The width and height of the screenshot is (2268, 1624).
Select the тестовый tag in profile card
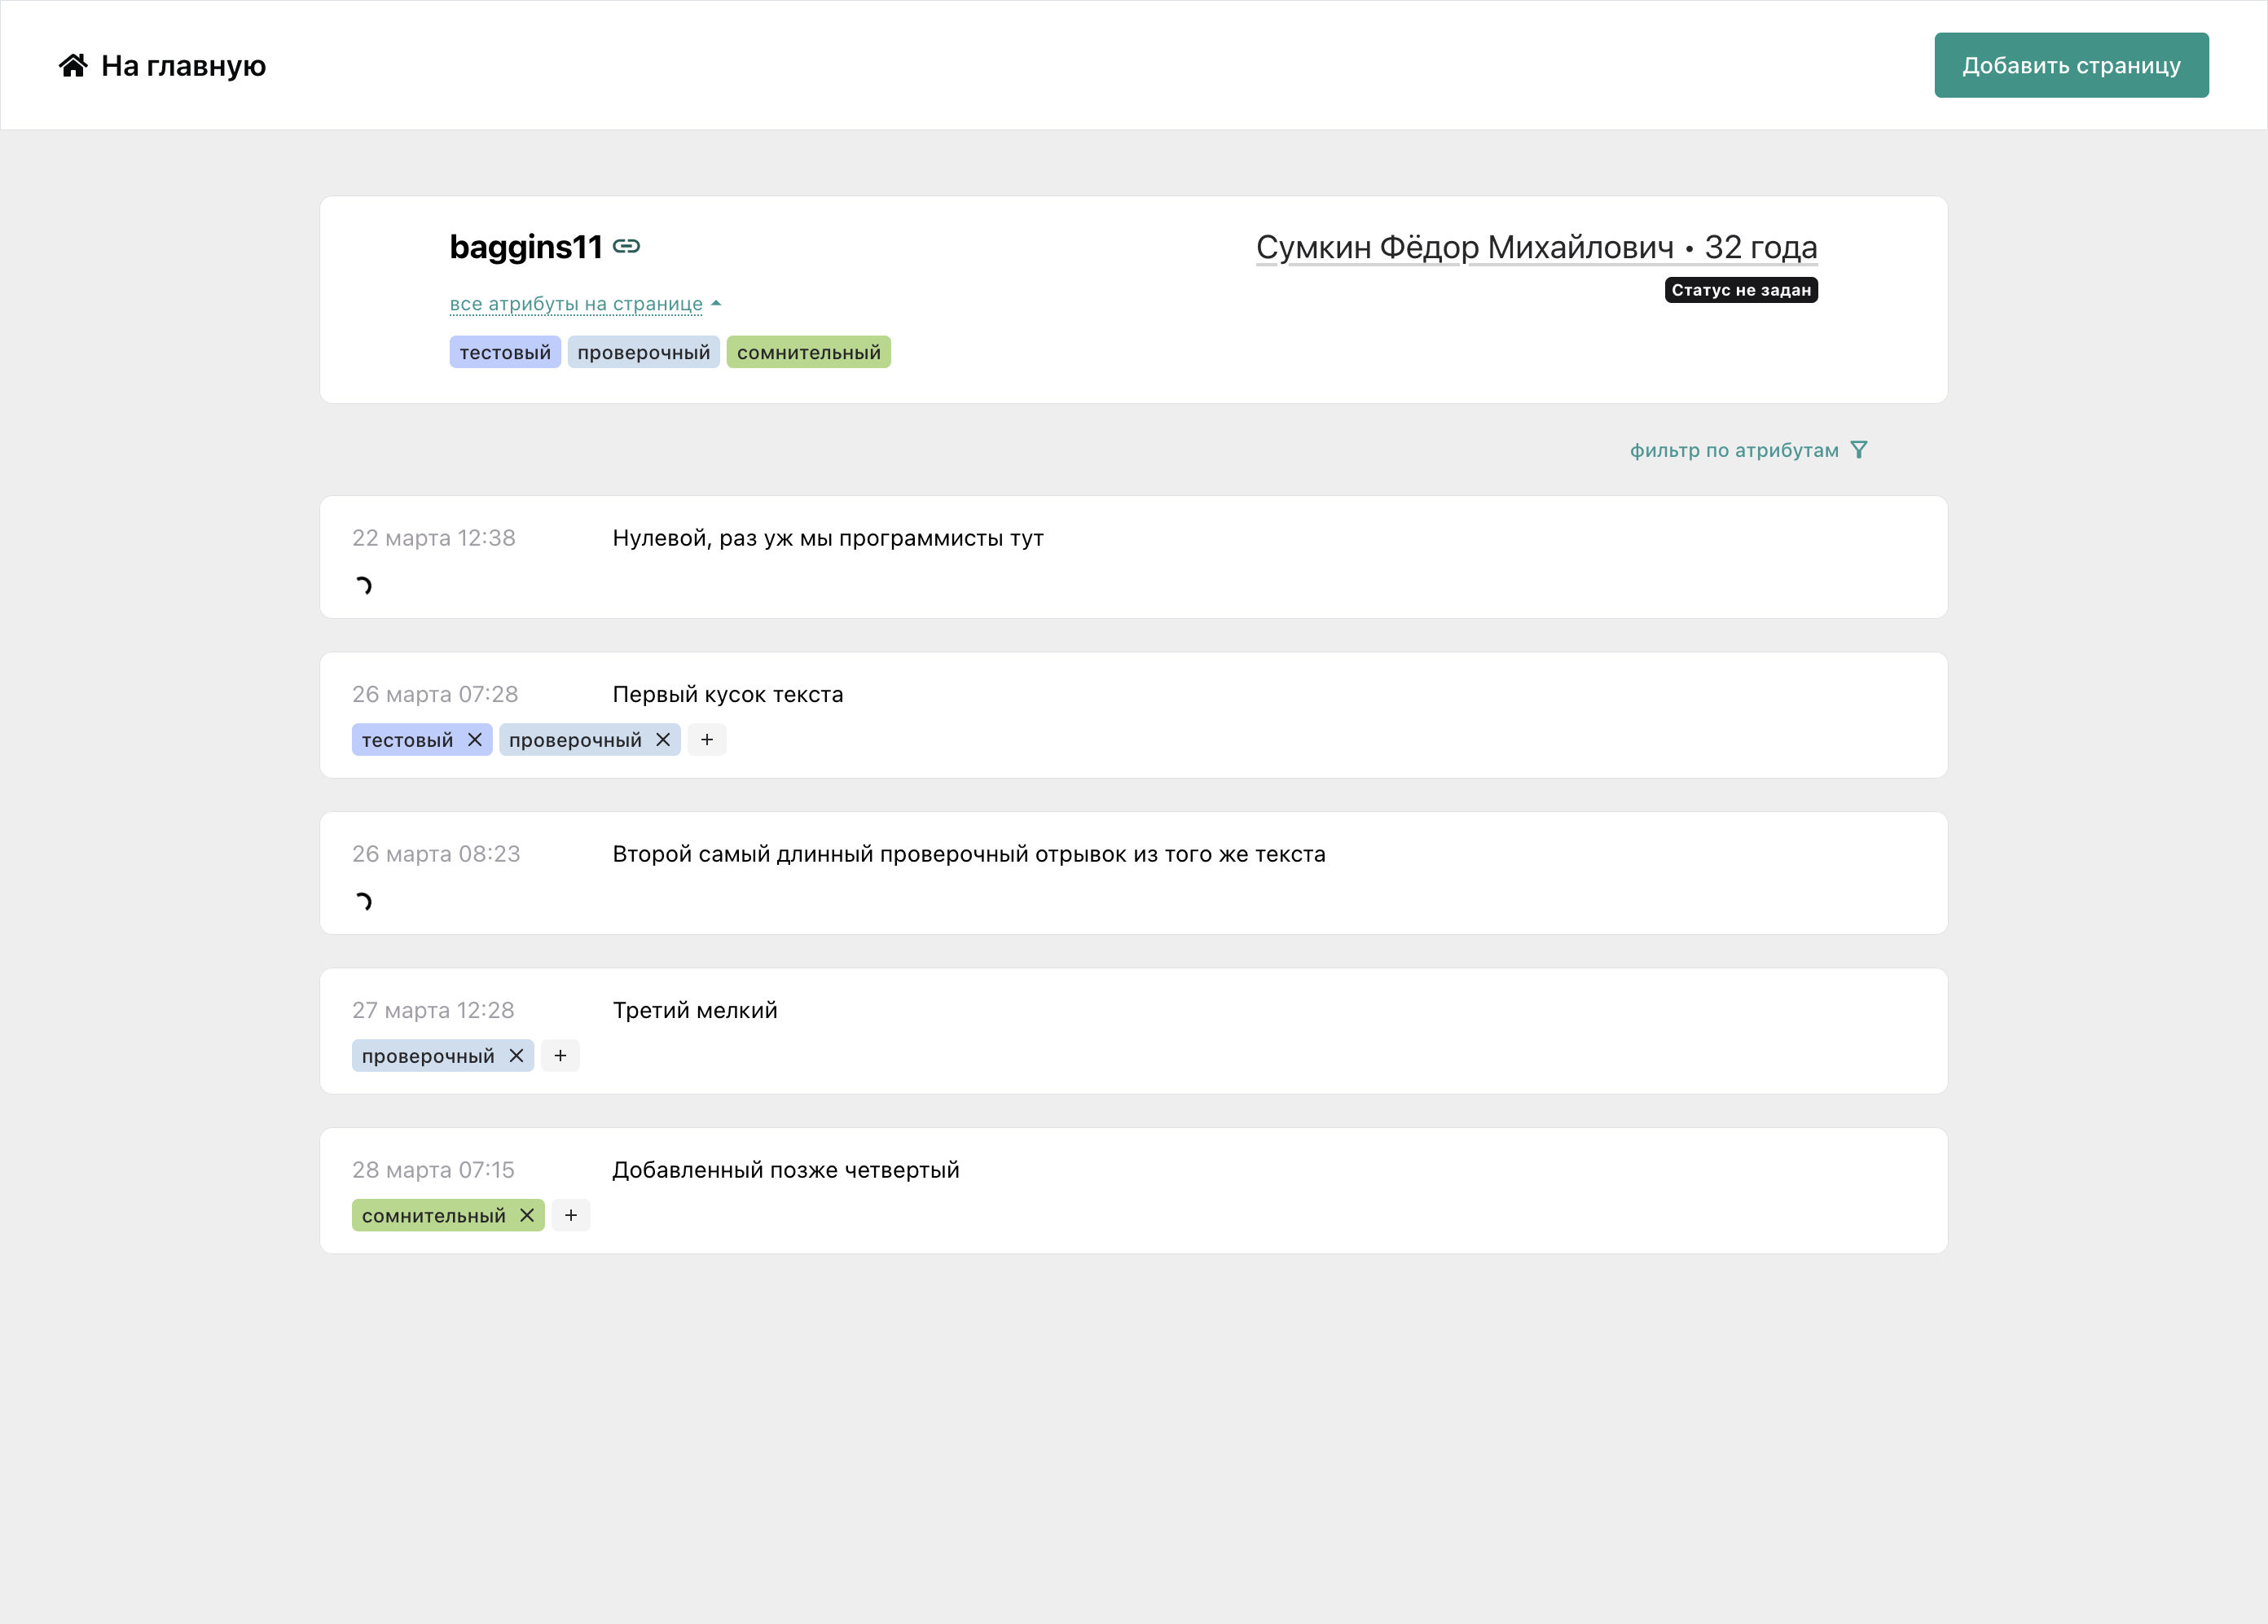(505, 352)
